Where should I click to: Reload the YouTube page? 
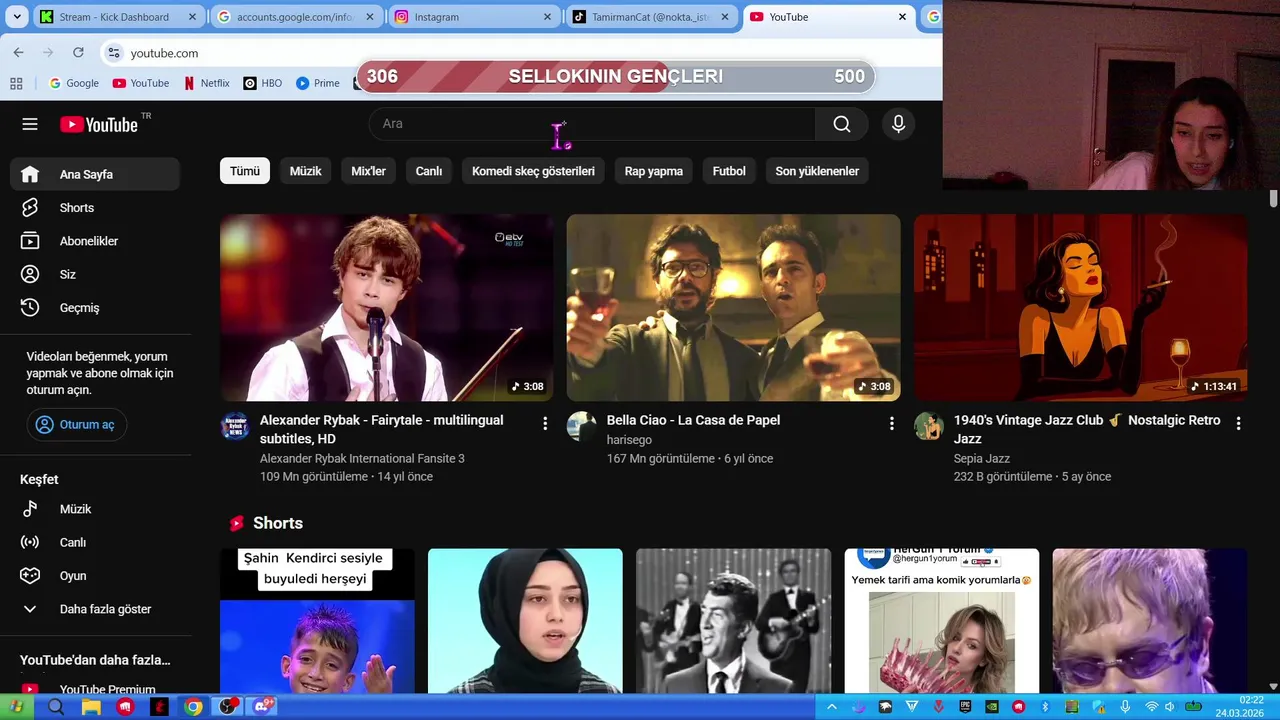78,53
